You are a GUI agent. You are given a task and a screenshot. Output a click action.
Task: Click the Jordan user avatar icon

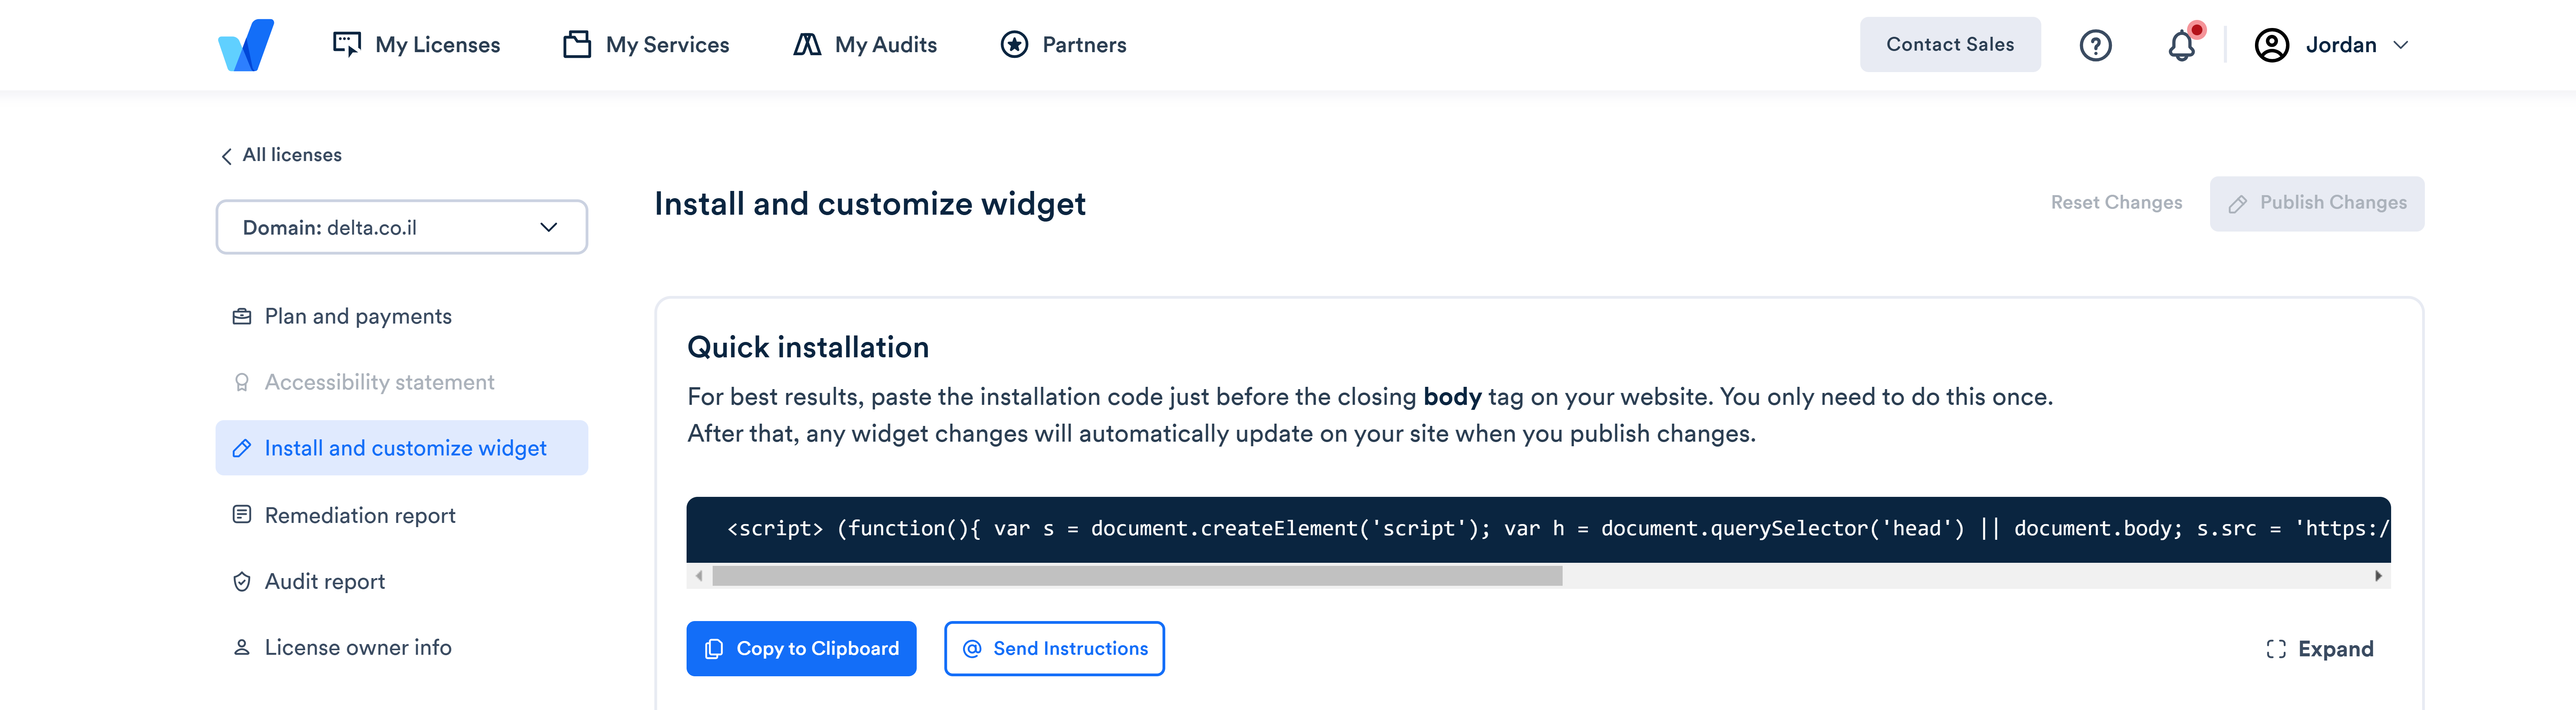click(x=2271, y=45)
